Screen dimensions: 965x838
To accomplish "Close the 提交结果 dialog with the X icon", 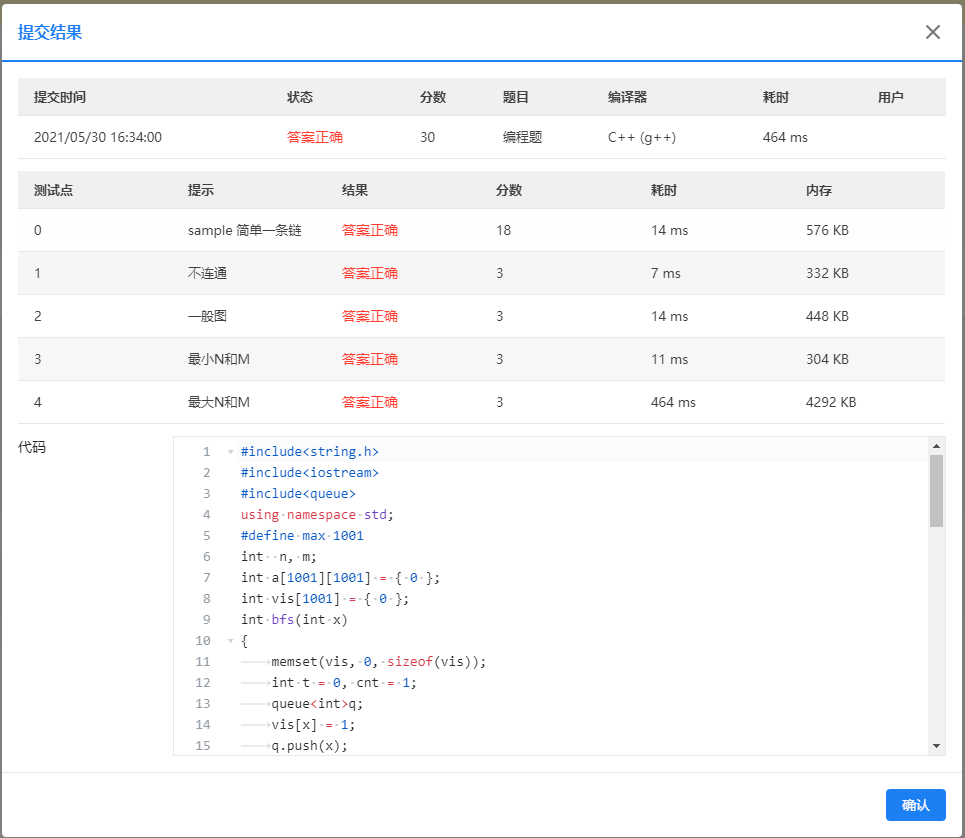I will click(x=932, y=32).
